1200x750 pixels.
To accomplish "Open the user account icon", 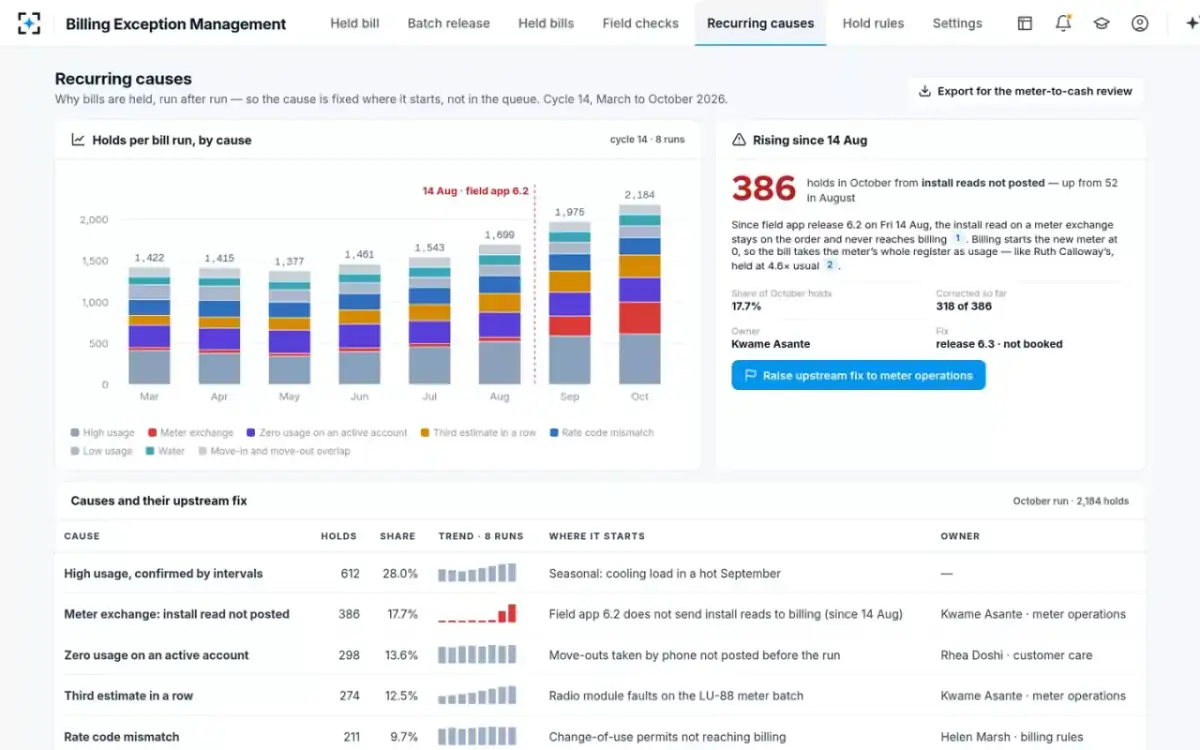I will click(1140, 23).
